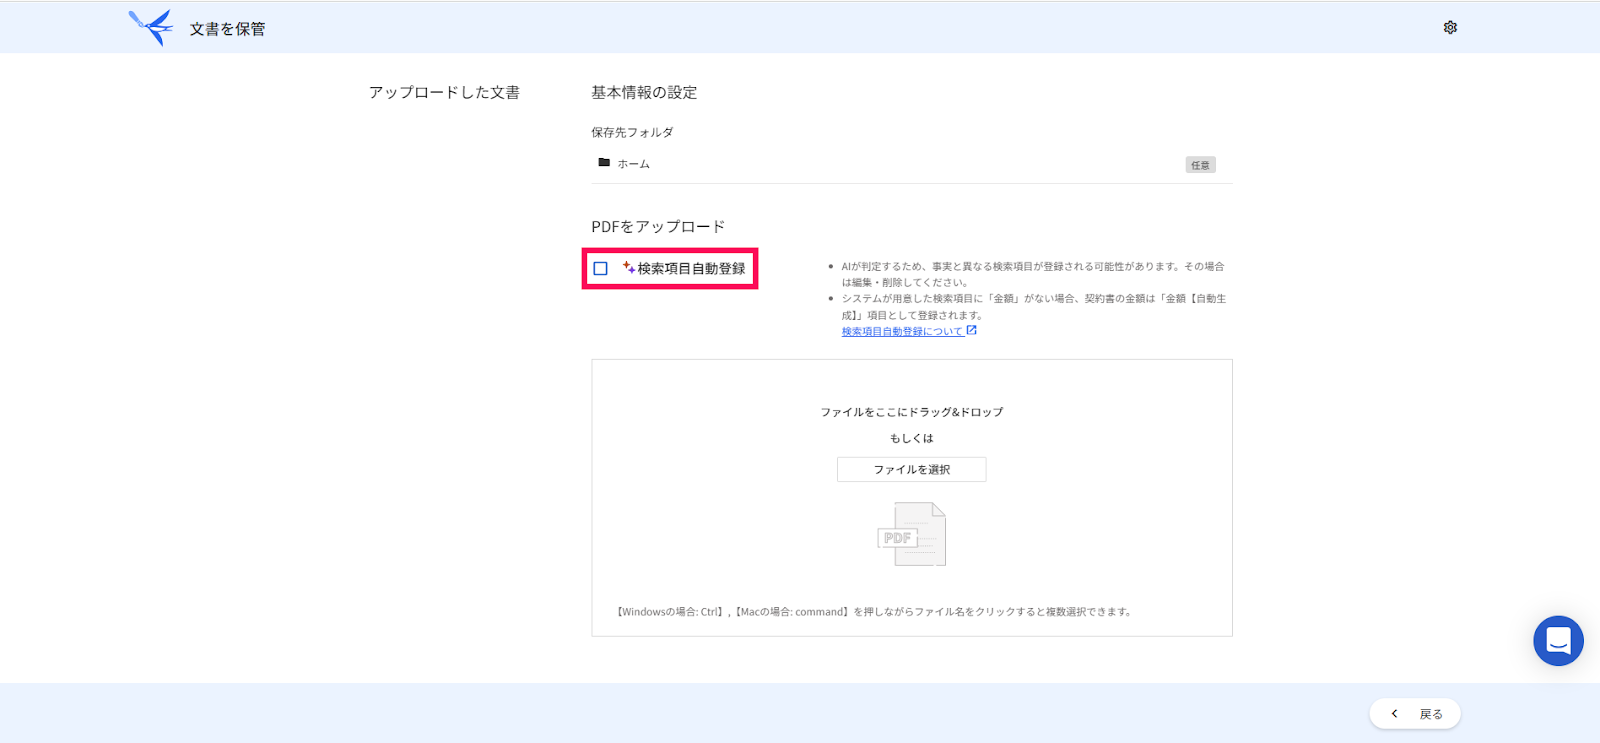This screenshot has width=1600, height=743.
Task: Open the 検索項目自動登録について link
Action: tap(902, 331)
